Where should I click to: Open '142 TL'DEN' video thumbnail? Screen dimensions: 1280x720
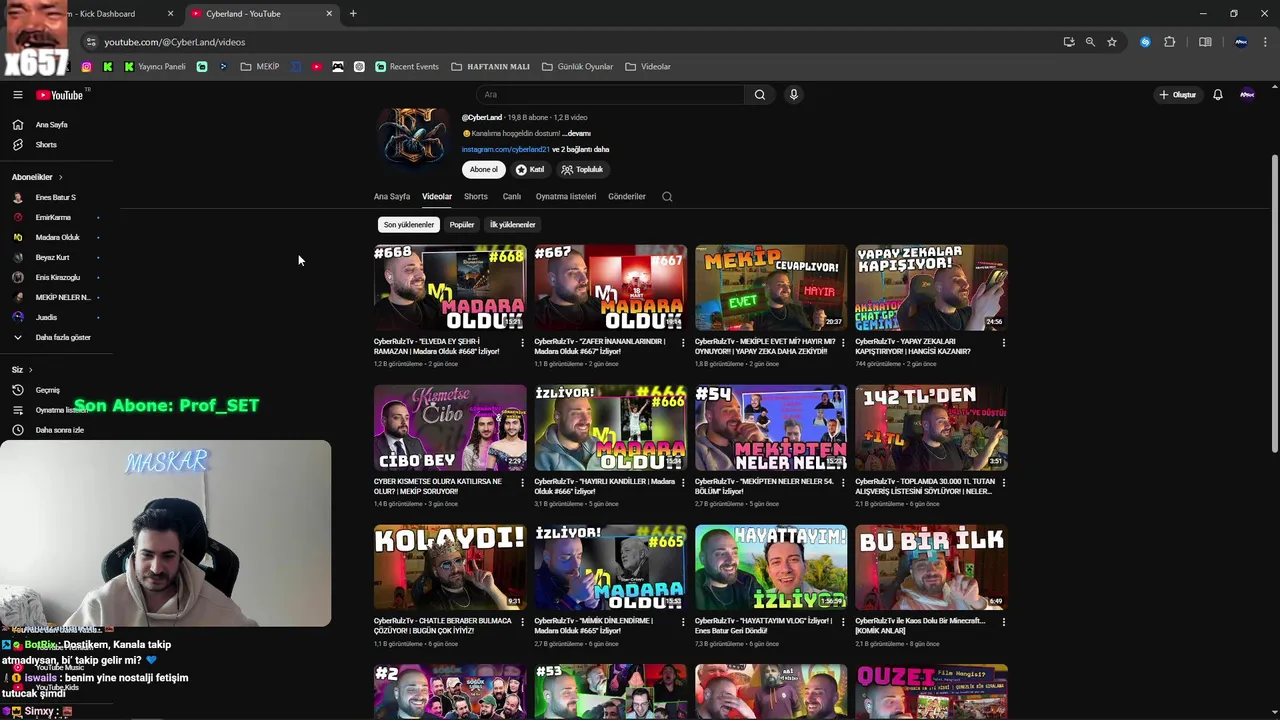pos(931,428)
